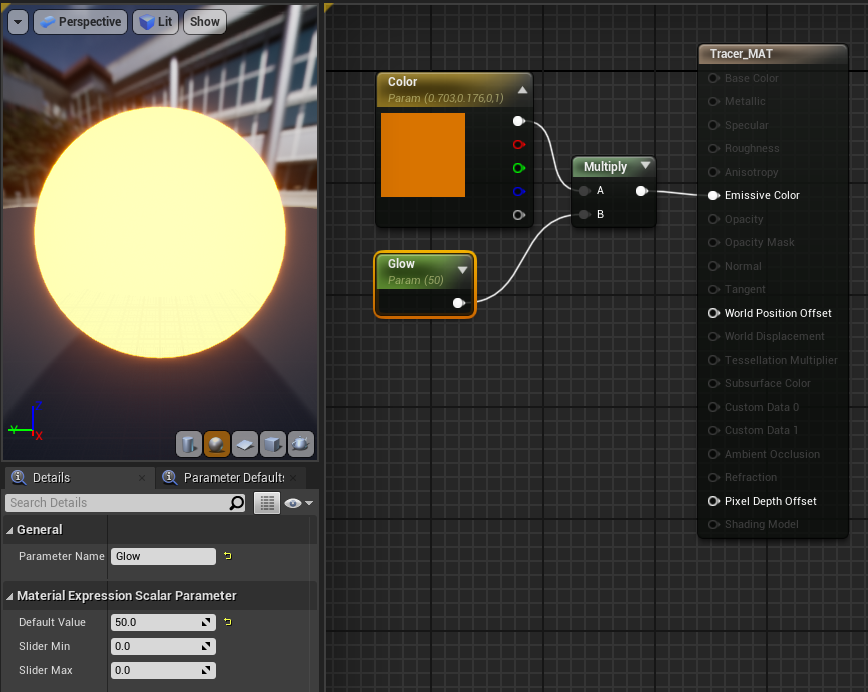Reset Default Value using yellow arrow
This screenshot has height=692, width=868.
[x=227, y=622]
